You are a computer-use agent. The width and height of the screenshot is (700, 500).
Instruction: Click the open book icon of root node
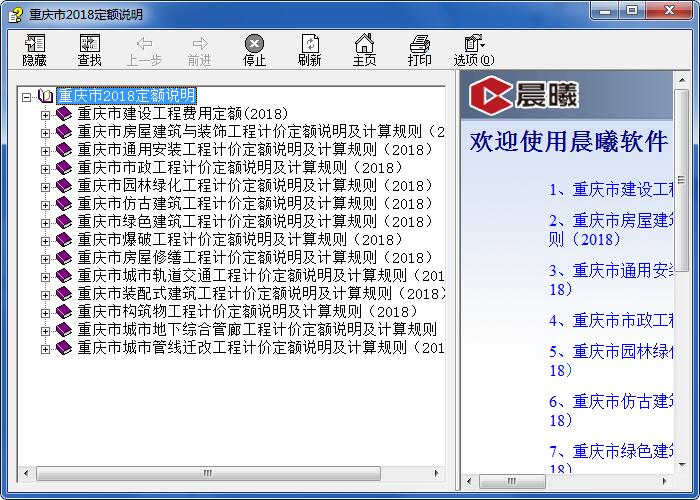45,96
